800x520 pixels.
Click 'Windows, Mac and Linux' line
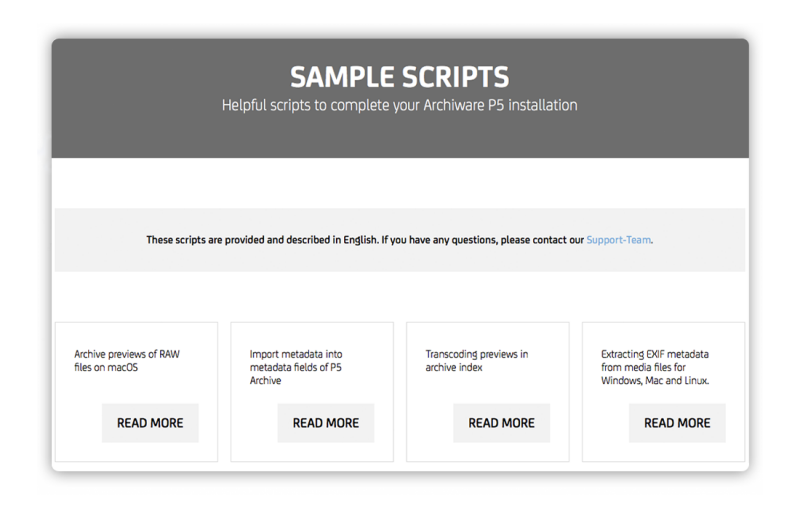[x=655, y=381]
